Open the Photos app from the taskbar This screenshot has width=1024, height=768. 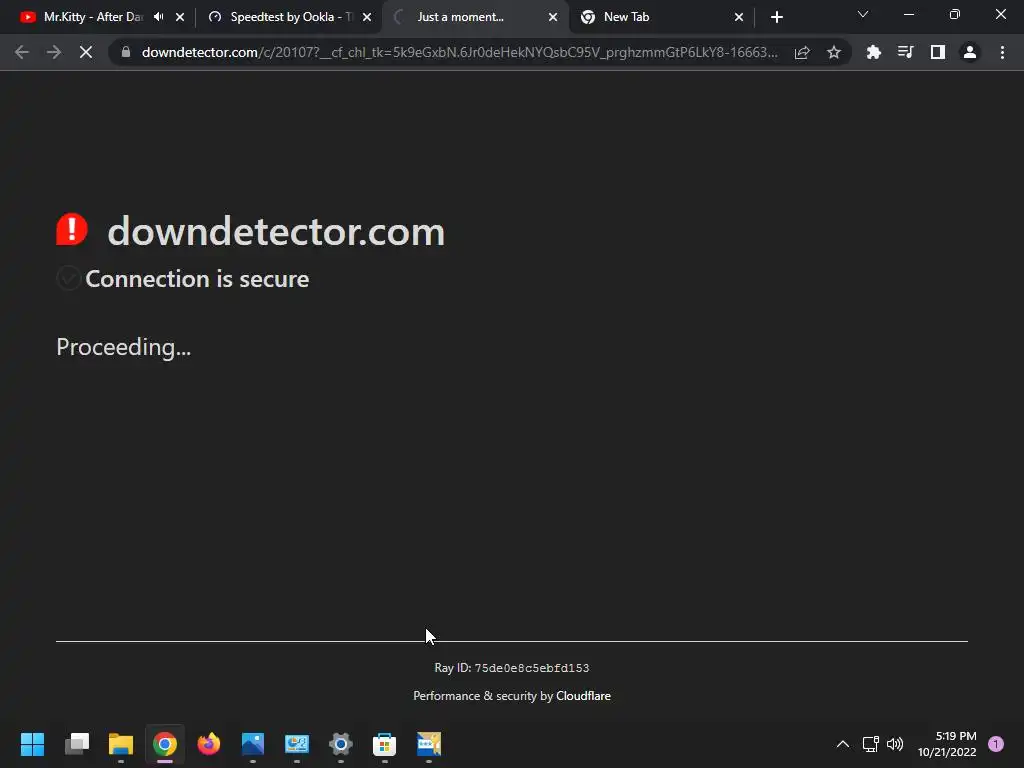coord(253,744)
